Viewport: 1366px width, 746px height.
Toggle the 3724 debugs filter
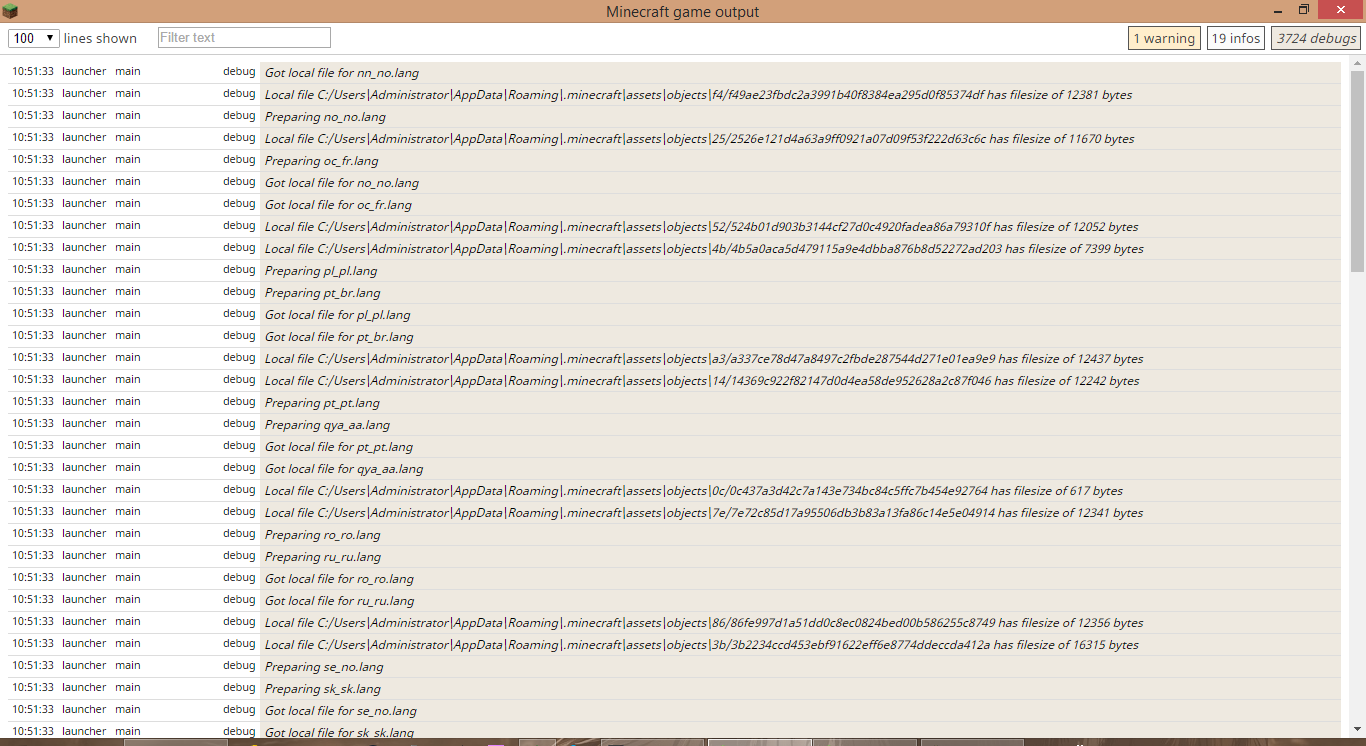click(1315, 38)
